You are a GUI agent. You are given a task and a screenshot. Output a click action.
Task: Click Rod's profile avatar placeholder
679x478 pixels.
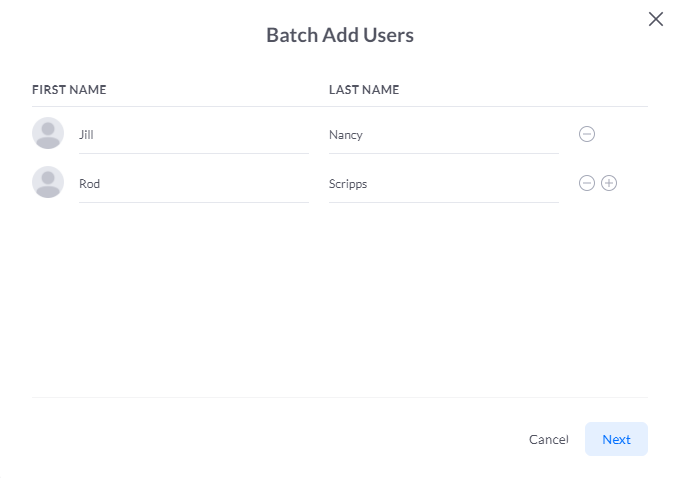48,182
